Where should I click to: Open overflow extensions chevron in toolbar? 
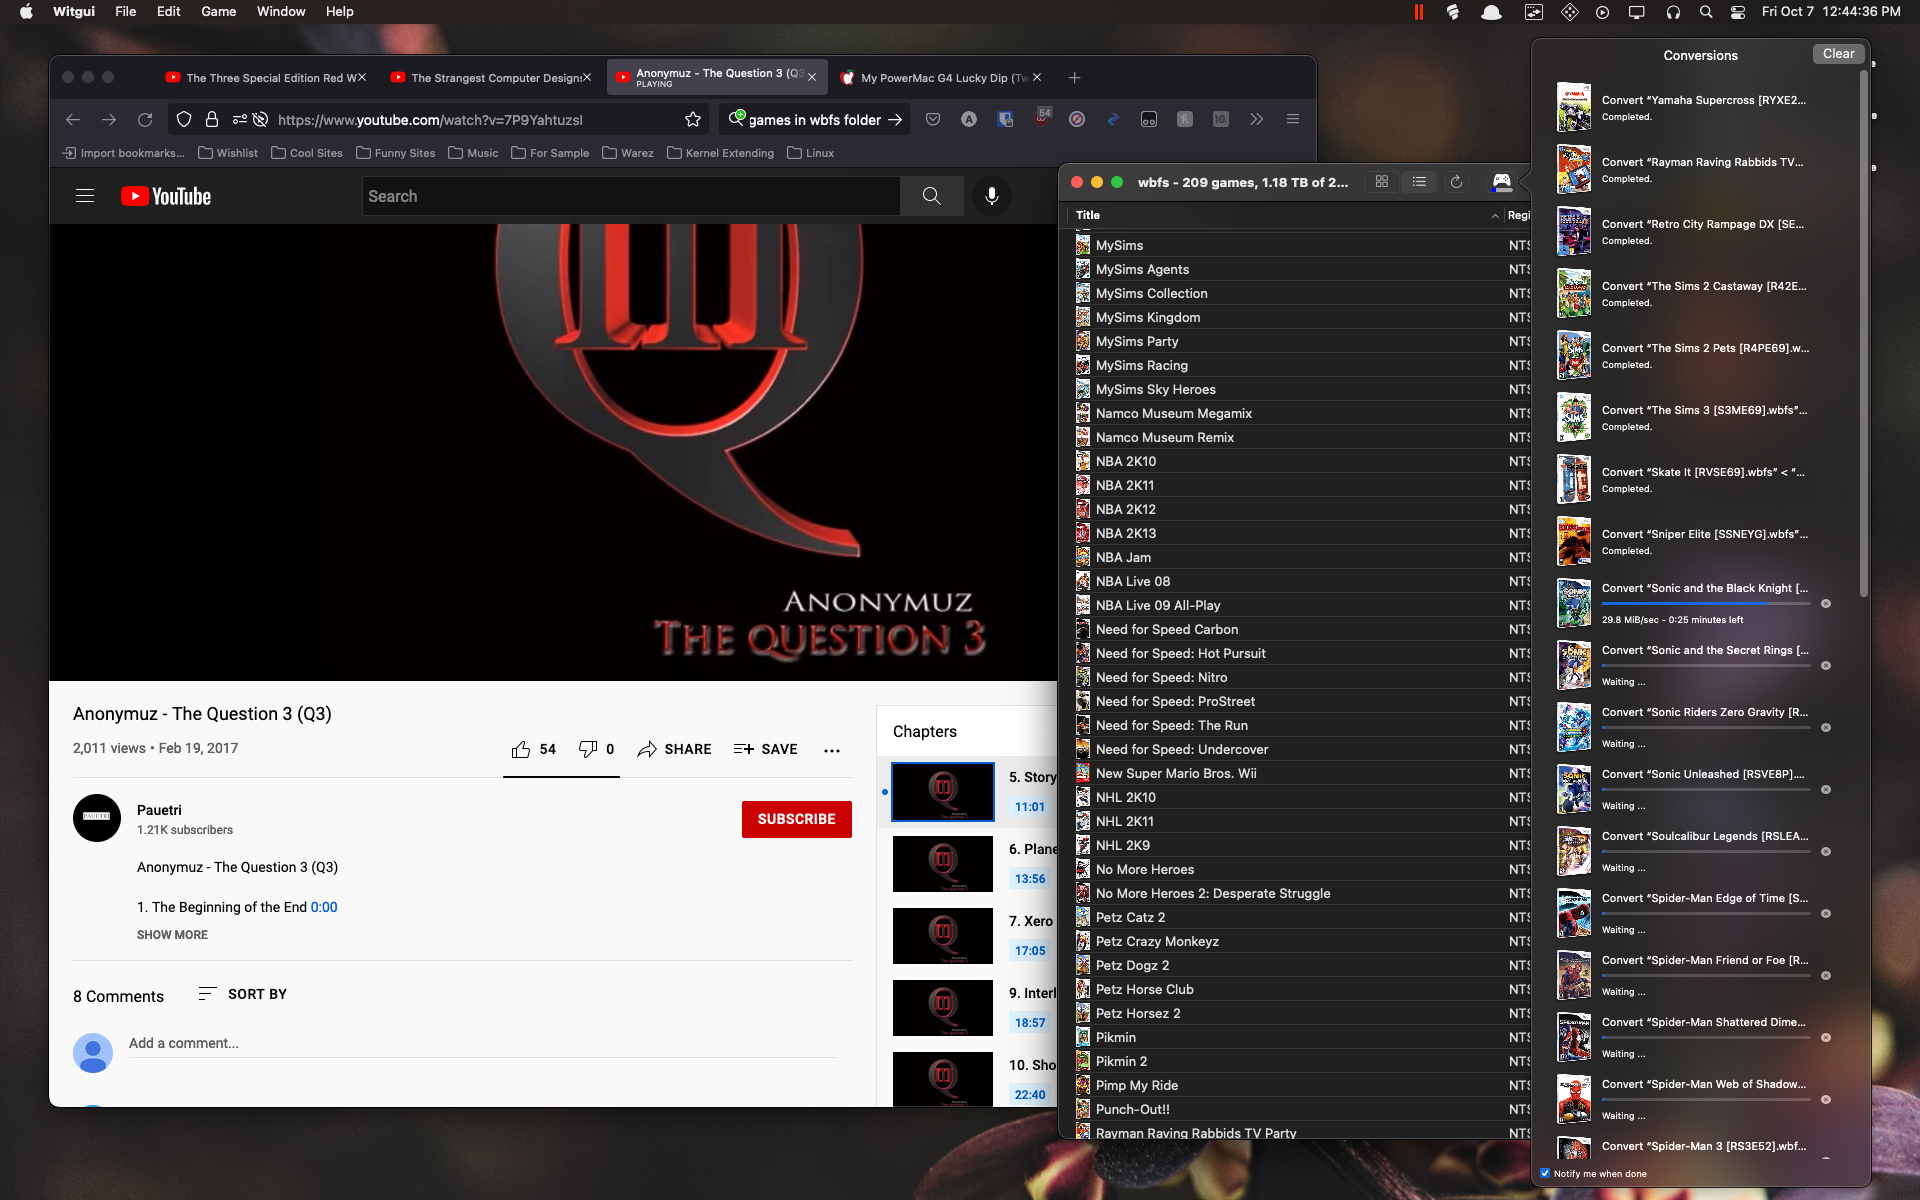click(x=1256, y=120)
